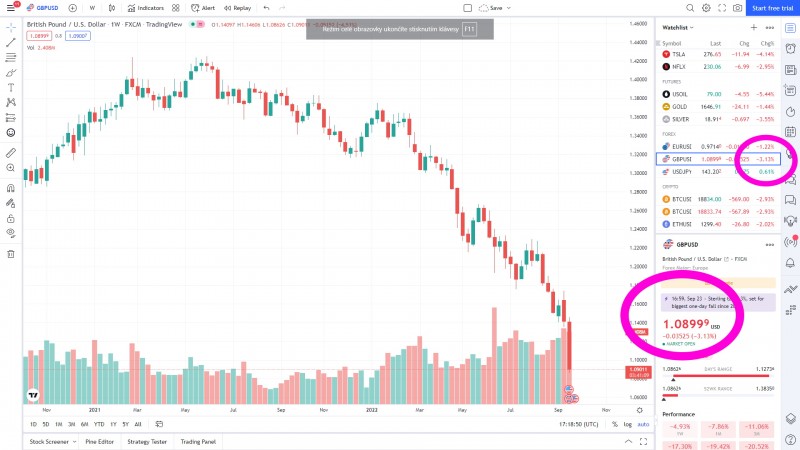Open chart settings gear icon
This screenshot has width=800, height=450.
coord(706,8)
